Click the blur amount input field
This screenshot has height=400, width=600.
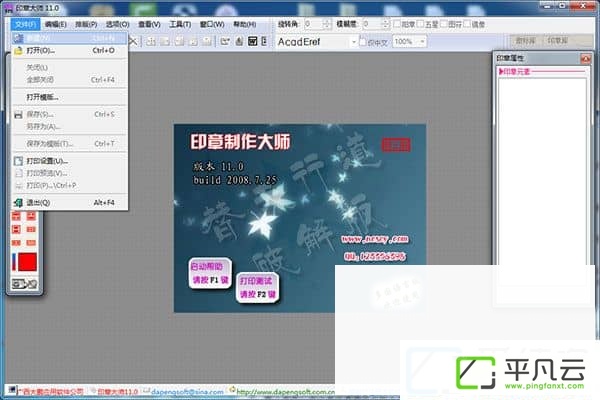(372, 24)
